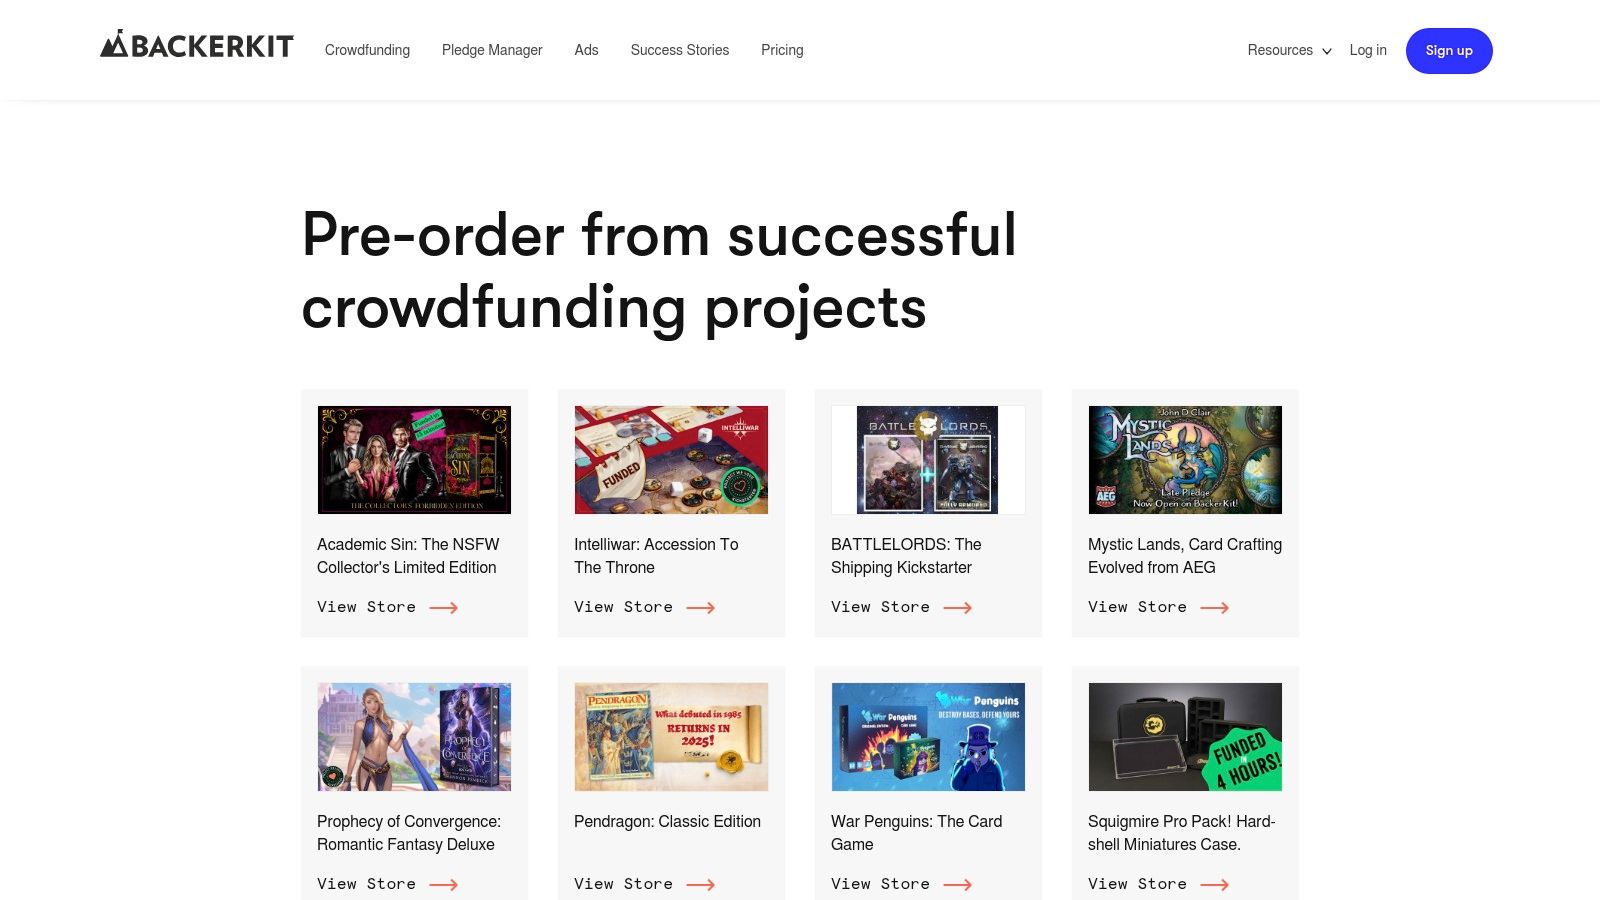Go to Pledge Manager page
This screenshot has height=900, width=1600.
(x=492, y=50)
